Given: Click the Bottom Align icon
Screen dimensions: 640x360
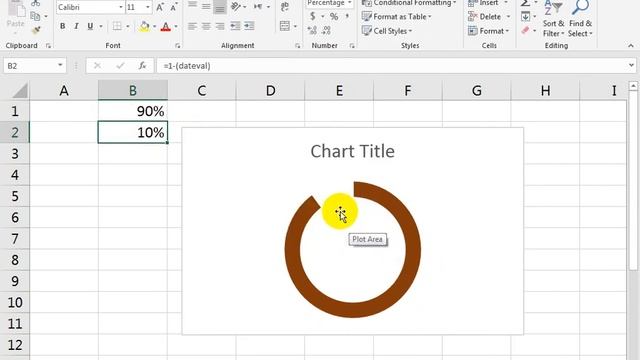Looking at the screenshot, I should (x=220, y=6).
